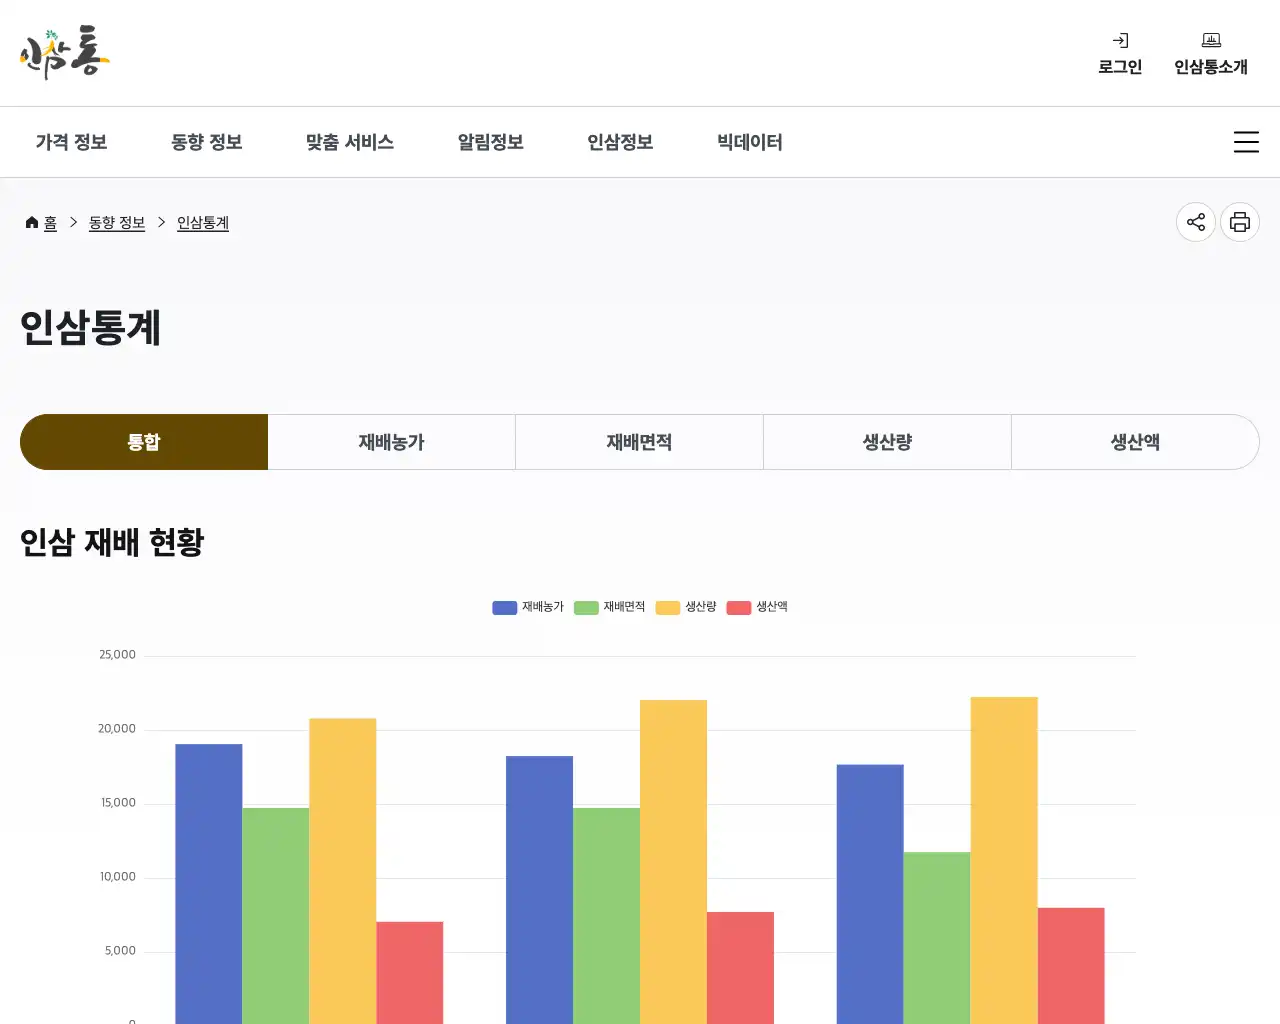The height and width of the screenshot is (1024, 1280).
Task: Open 빅데이터 menu
Action: (750, 142)
